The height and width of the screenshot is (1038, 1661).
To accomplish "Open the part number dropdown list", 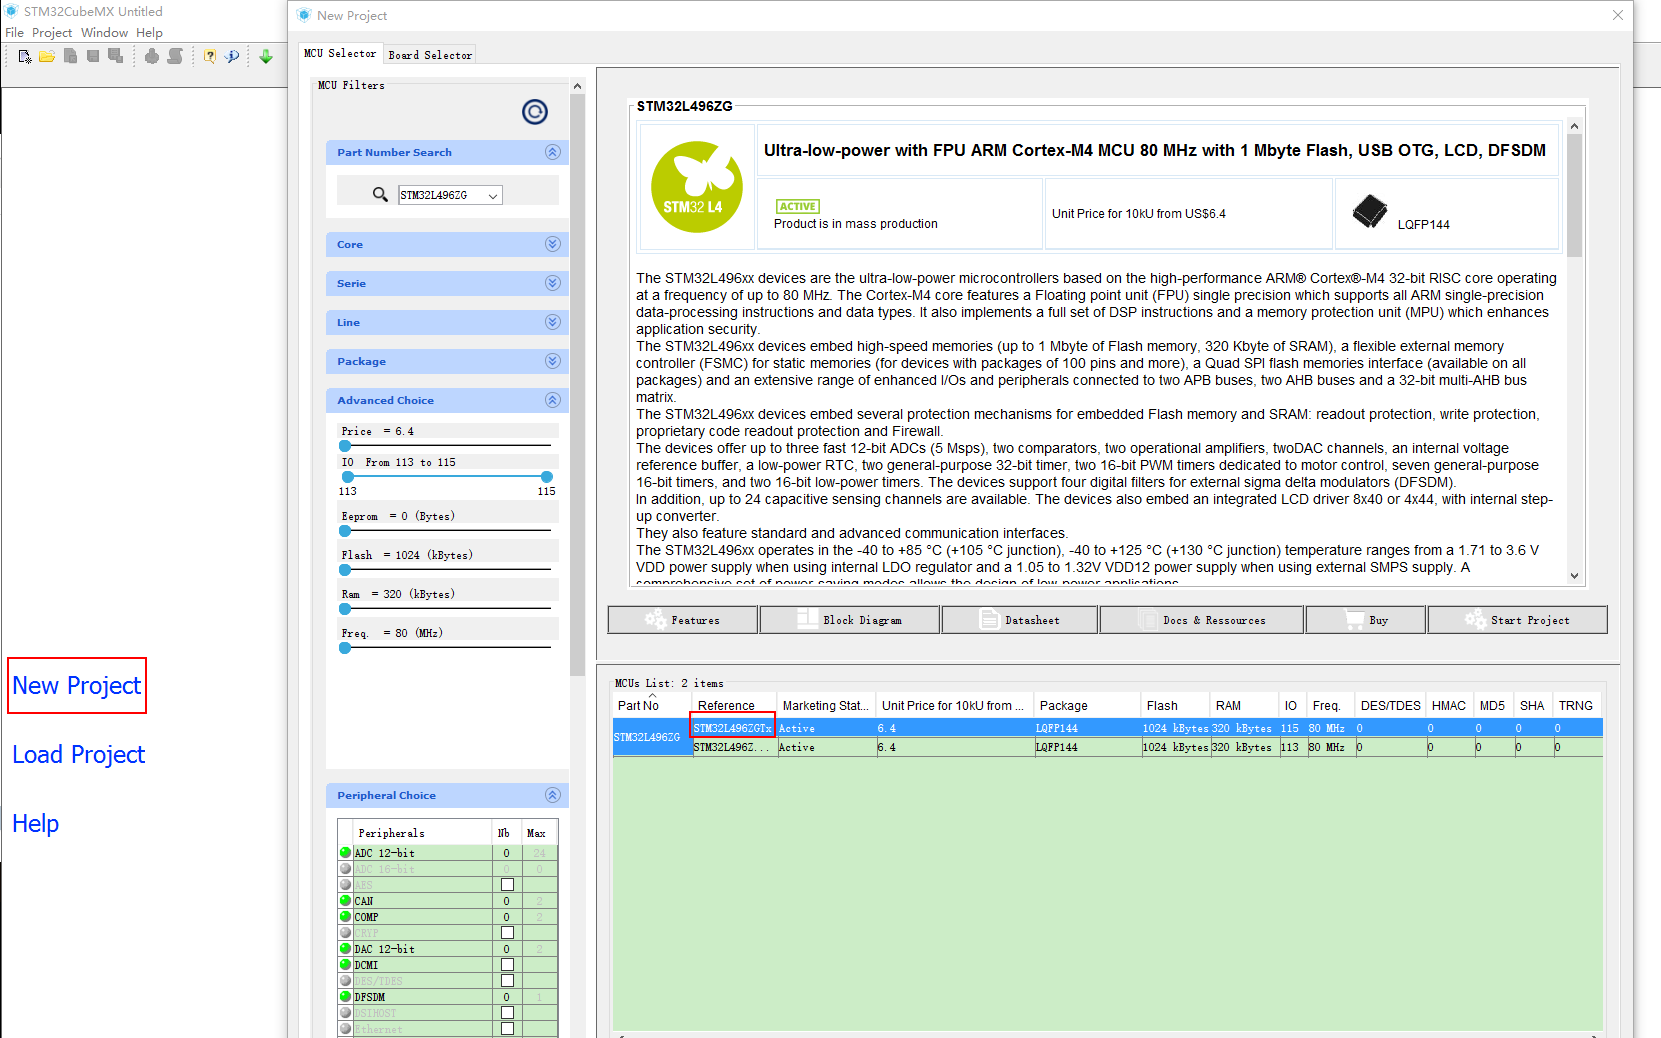I will coord(493,196).
